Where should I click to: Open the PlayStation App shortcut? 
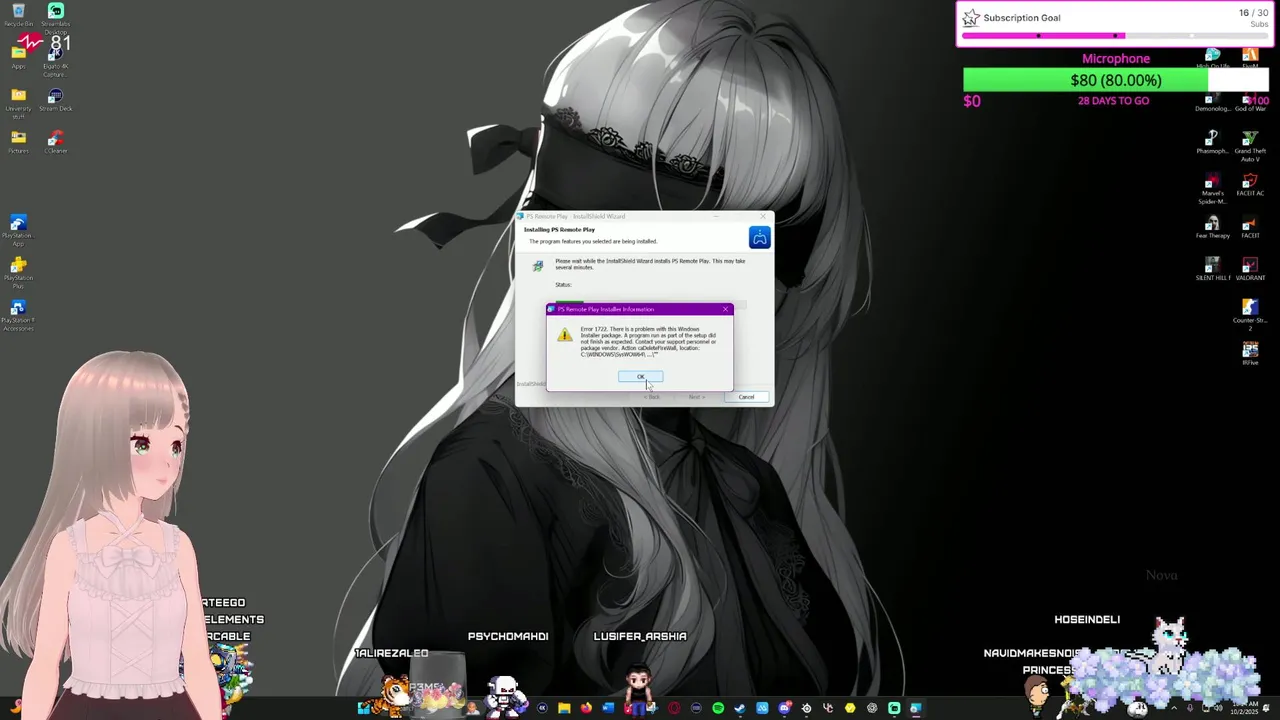(x=18, y=228)
